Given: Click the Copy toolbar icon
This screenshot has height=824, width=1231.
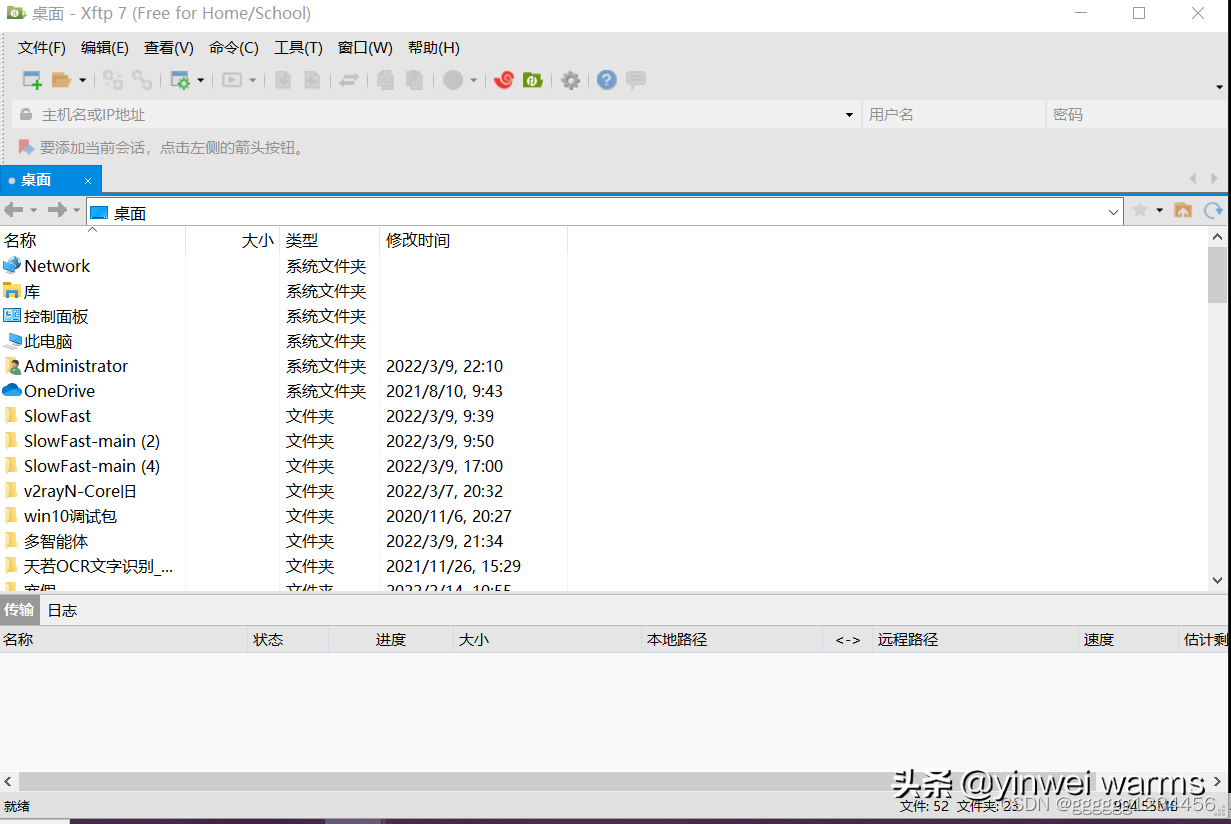Looking at the screenshot, I should coord(386,80).
